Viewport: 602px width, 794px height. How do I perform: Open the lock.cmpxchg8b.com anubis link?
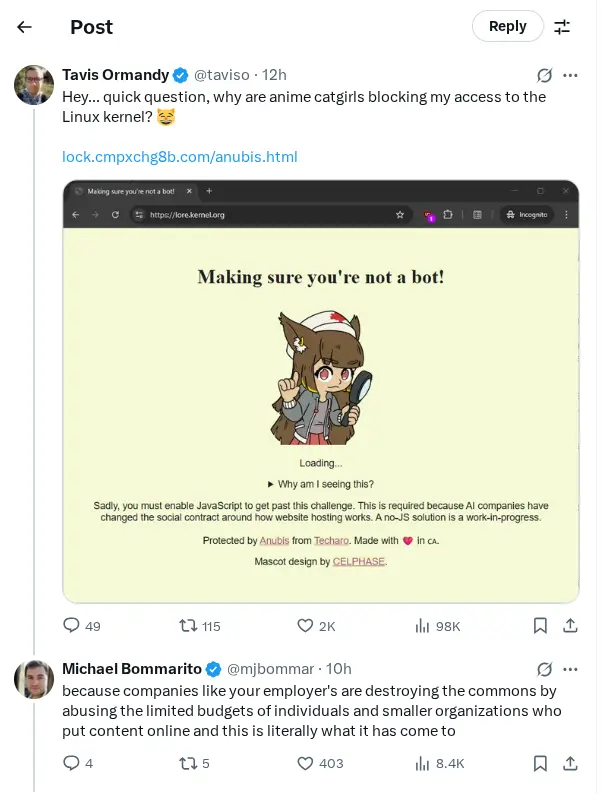180,157
